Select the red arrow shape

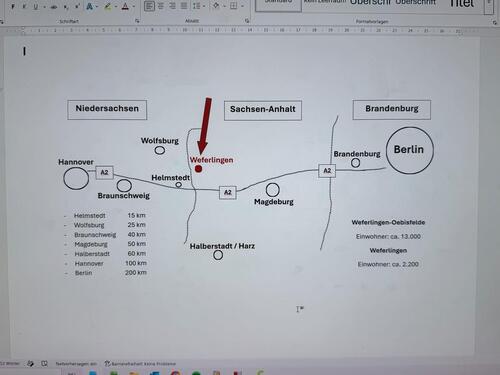click(x=204, y=126)
